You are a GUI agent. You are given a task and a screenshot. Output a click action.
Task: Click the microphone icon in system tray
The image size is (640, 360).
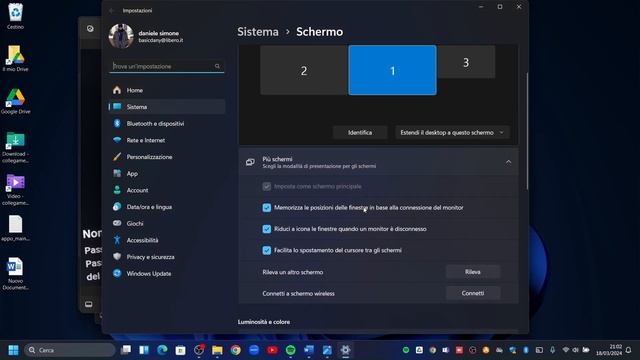point(552,350)
